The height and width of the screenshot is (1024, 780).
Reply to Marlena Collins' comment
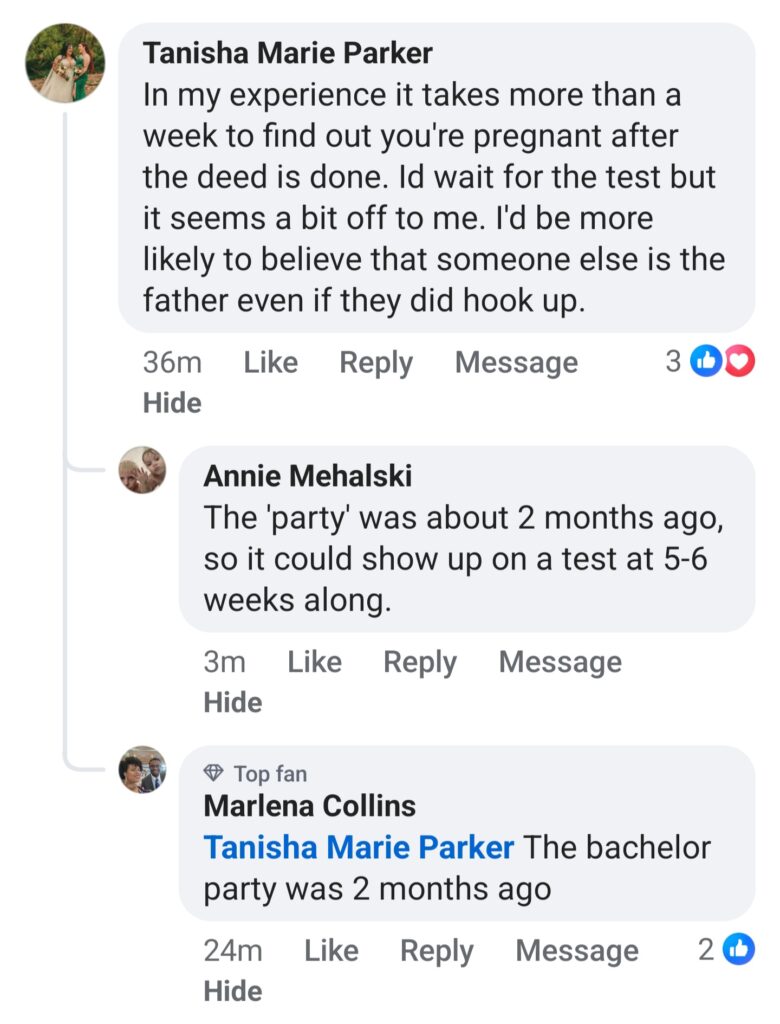(x=437, y=951)
